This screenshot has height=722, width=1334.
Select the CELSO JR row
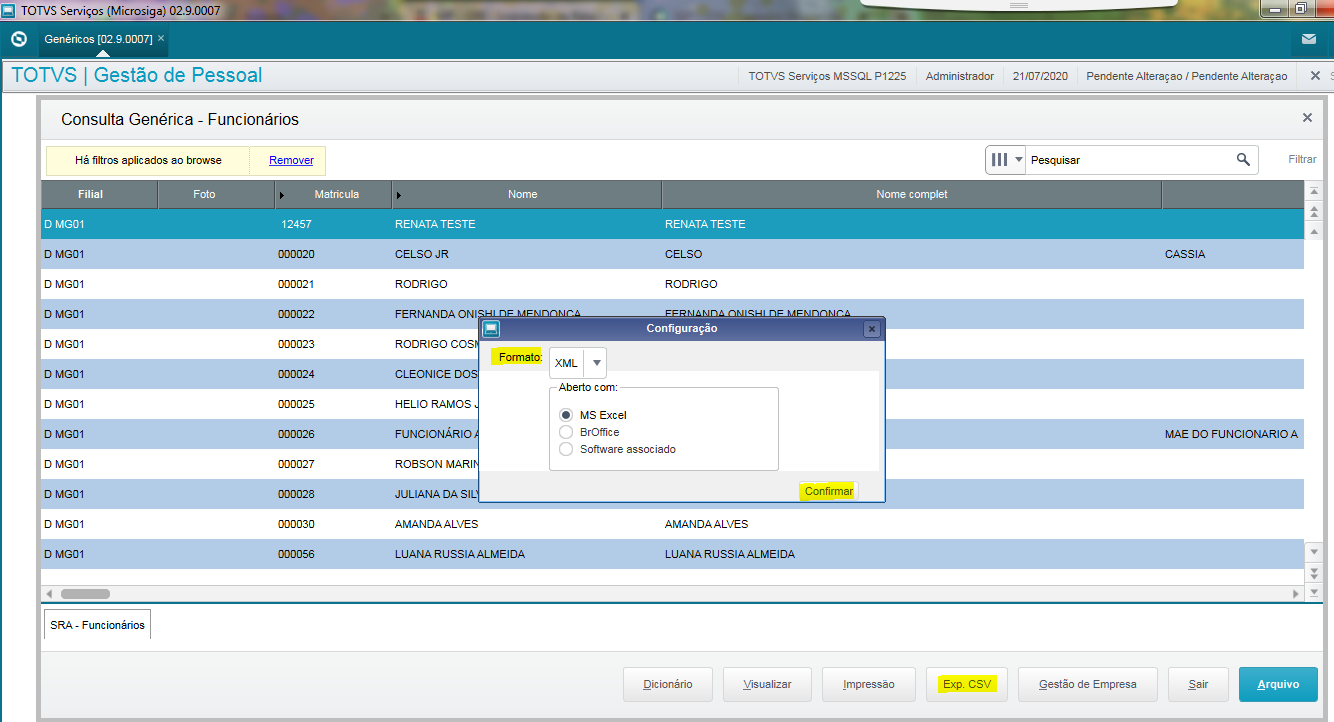click(x=672, y=254)
